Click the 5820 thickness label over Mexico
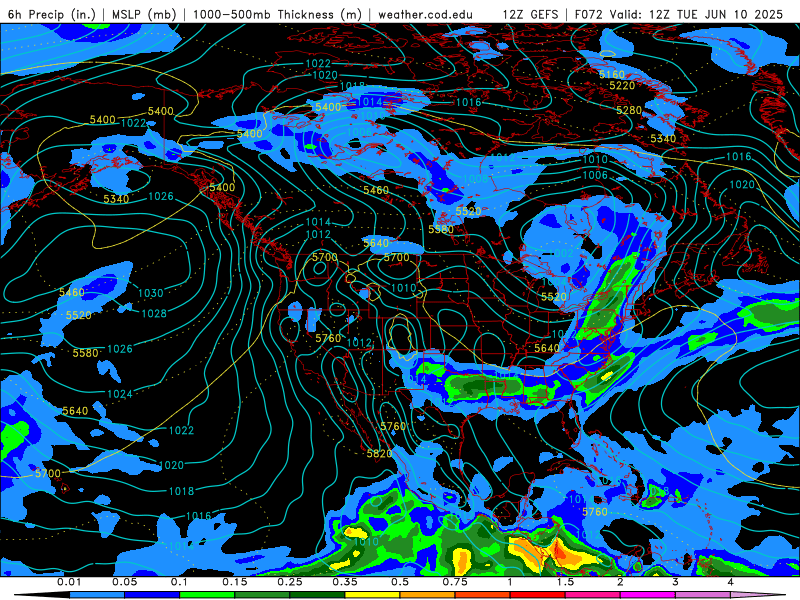Viewport: 800px width, 600px height. (x=380, y=454)
